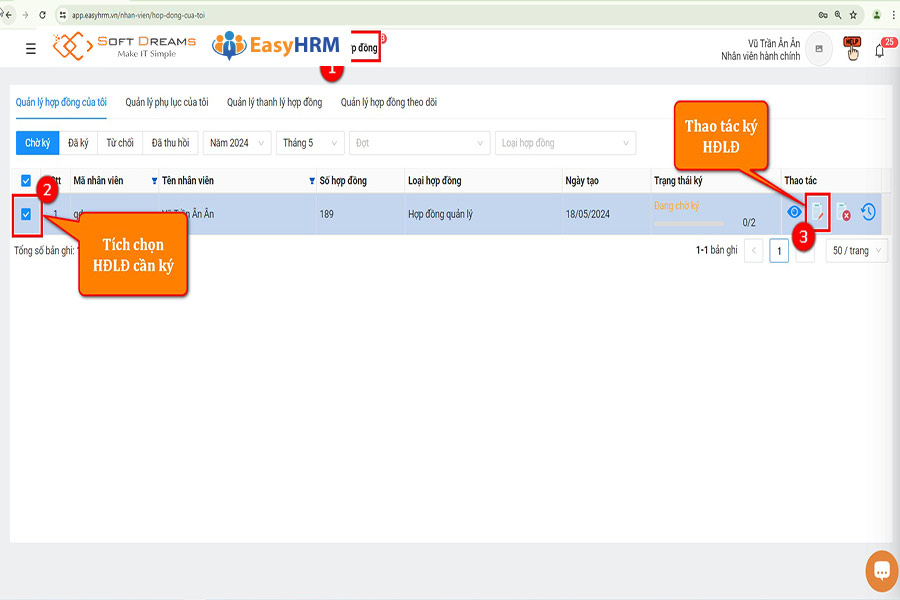
Task: Expand the Loại hợp đồng dropdown
Action: coord(565,143)
